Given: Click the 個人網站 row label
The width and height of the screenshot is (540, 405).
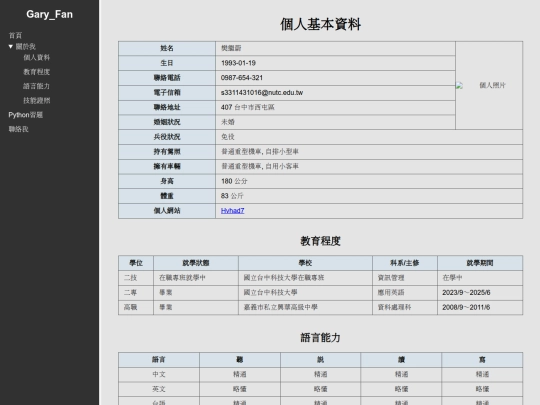Looking at the screenshot, I should (x=167, y=211).
